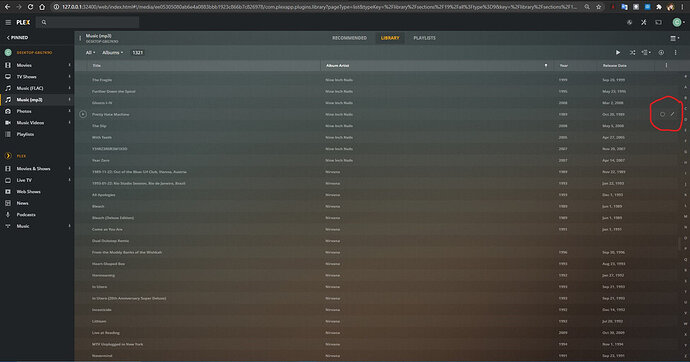The image size is (690, 362).
Task: Sort by the Title column header
Action: click(x=96, y=66)
